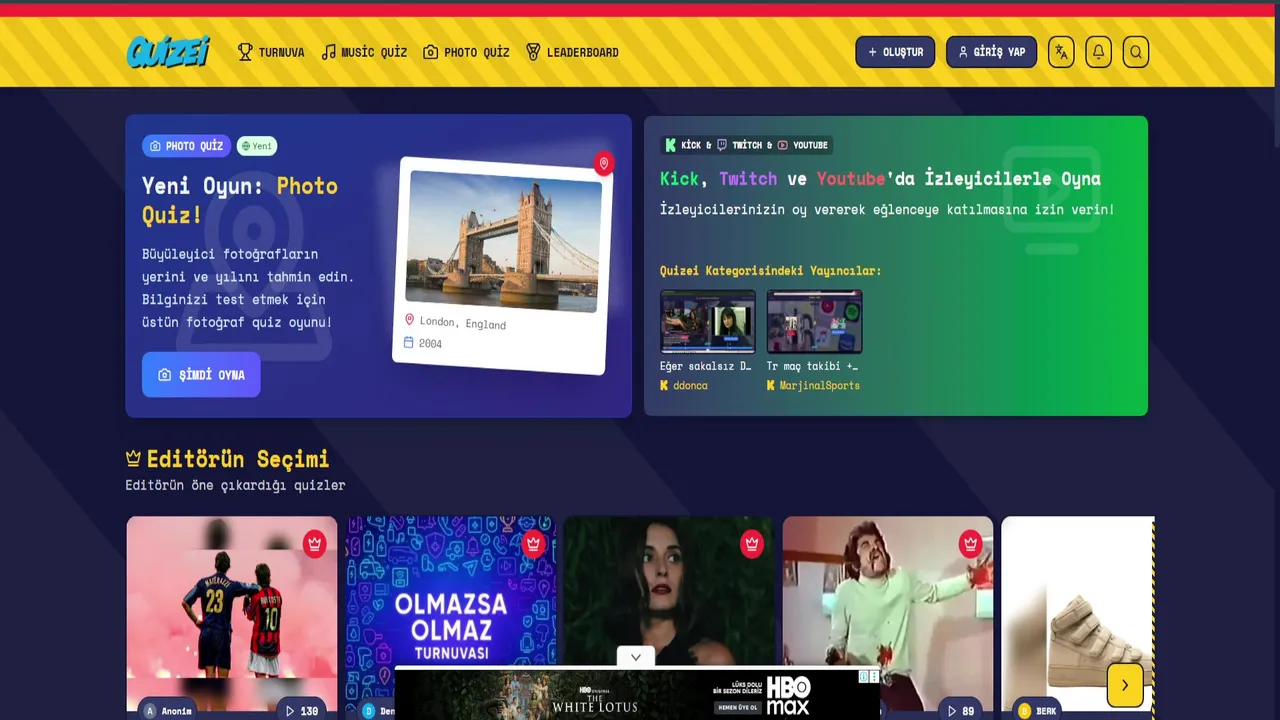Click the Hemen Üye Ol ad button

coord(738,707)
